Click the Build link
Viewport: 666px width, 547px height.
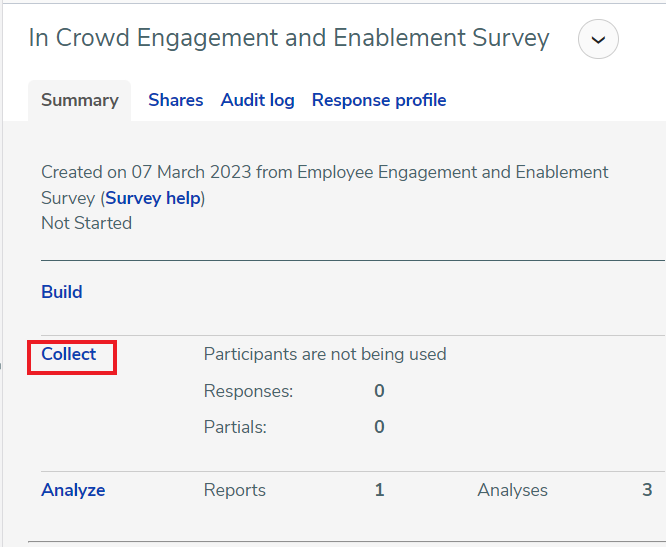pyautogui.click(x=62, y=292)
